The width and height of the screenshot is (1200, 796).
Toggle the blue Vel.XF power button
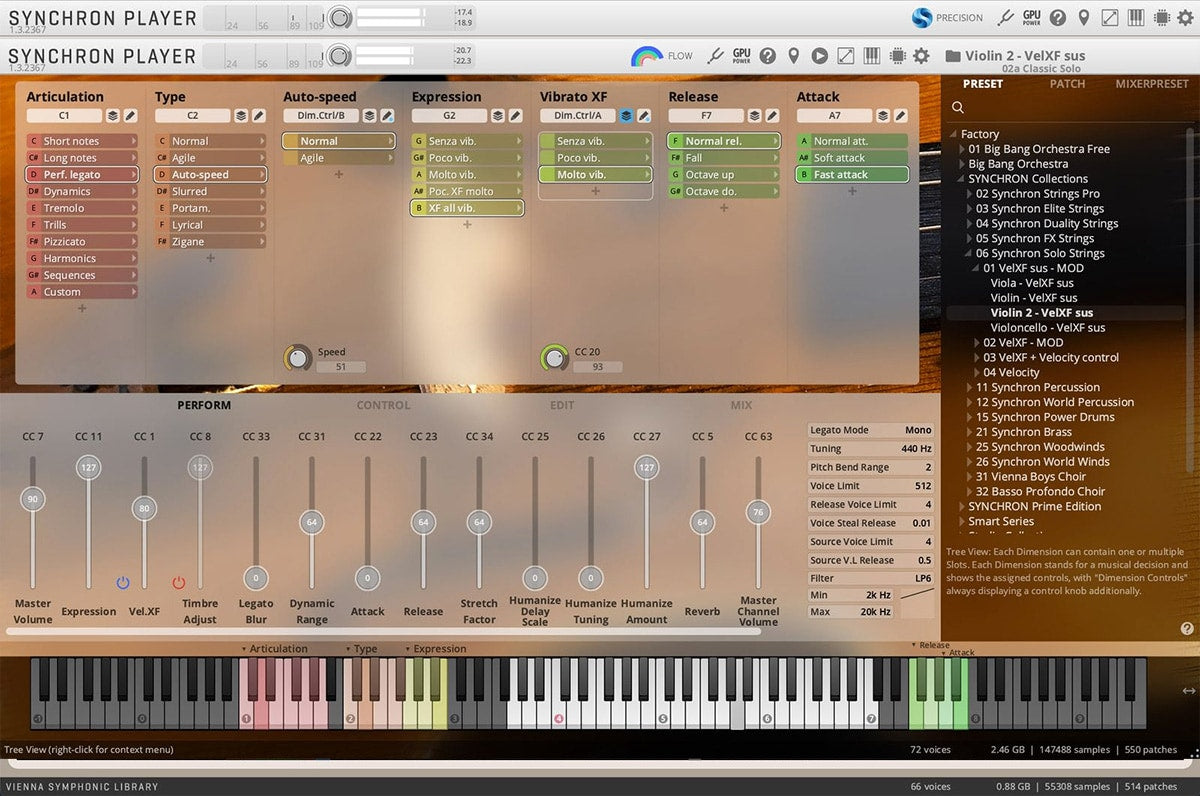pos(123,582)
